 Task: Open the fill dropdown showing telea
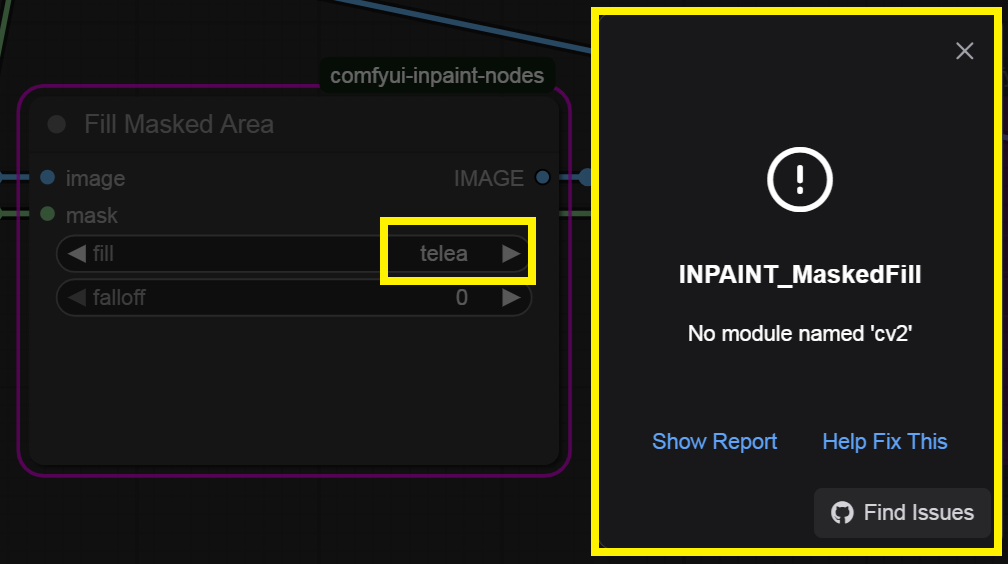click(x=443, y=254)
